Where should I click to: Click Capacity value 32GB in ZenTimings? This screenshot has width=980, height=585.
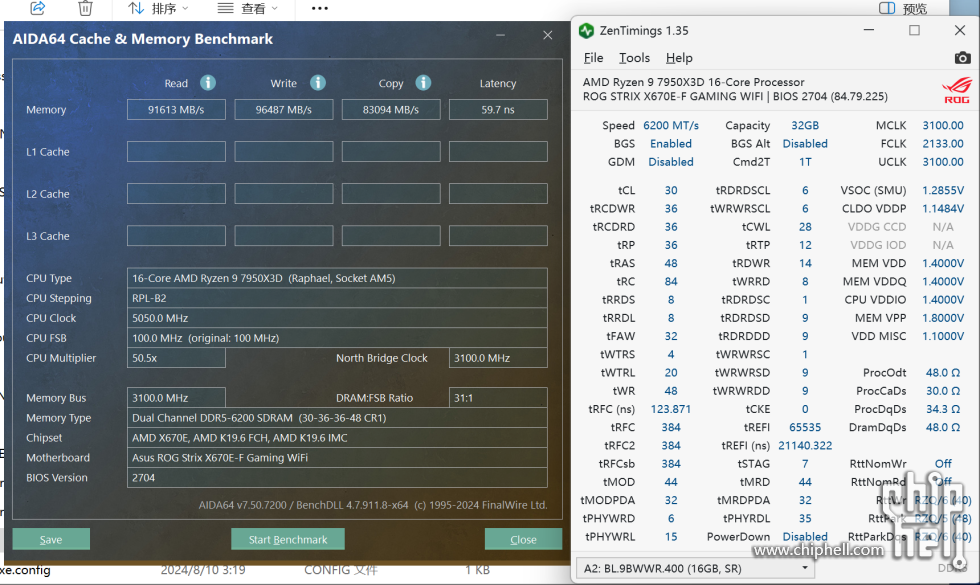[x=805, y=126]
